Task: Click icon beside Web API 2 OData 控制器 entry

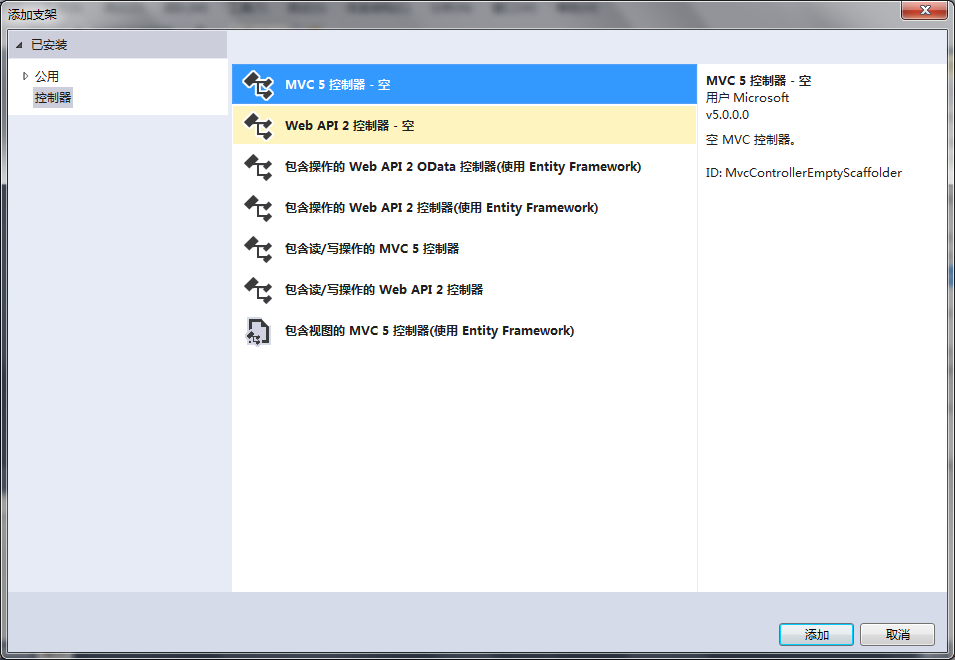Action: [258, 167]
